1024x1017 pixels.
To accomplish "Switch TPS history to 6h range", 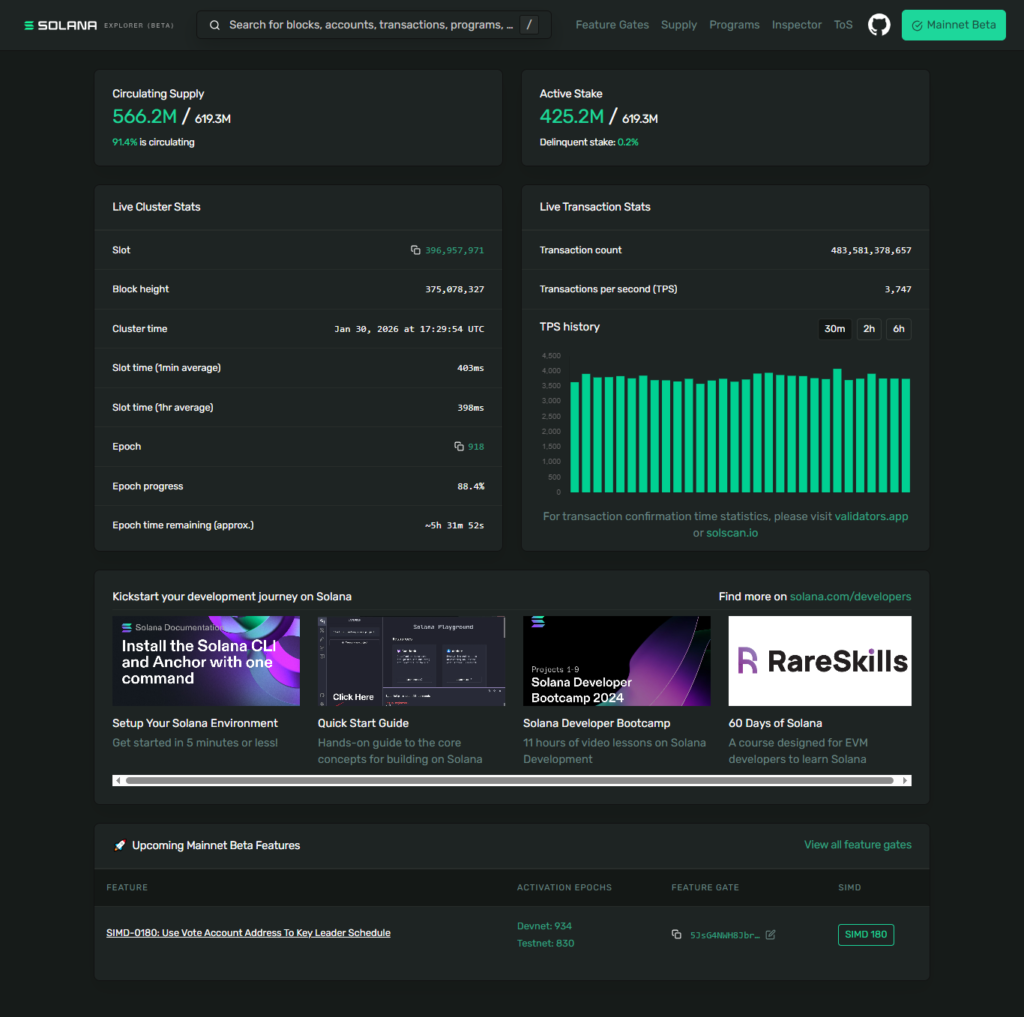I will point(898,329).
